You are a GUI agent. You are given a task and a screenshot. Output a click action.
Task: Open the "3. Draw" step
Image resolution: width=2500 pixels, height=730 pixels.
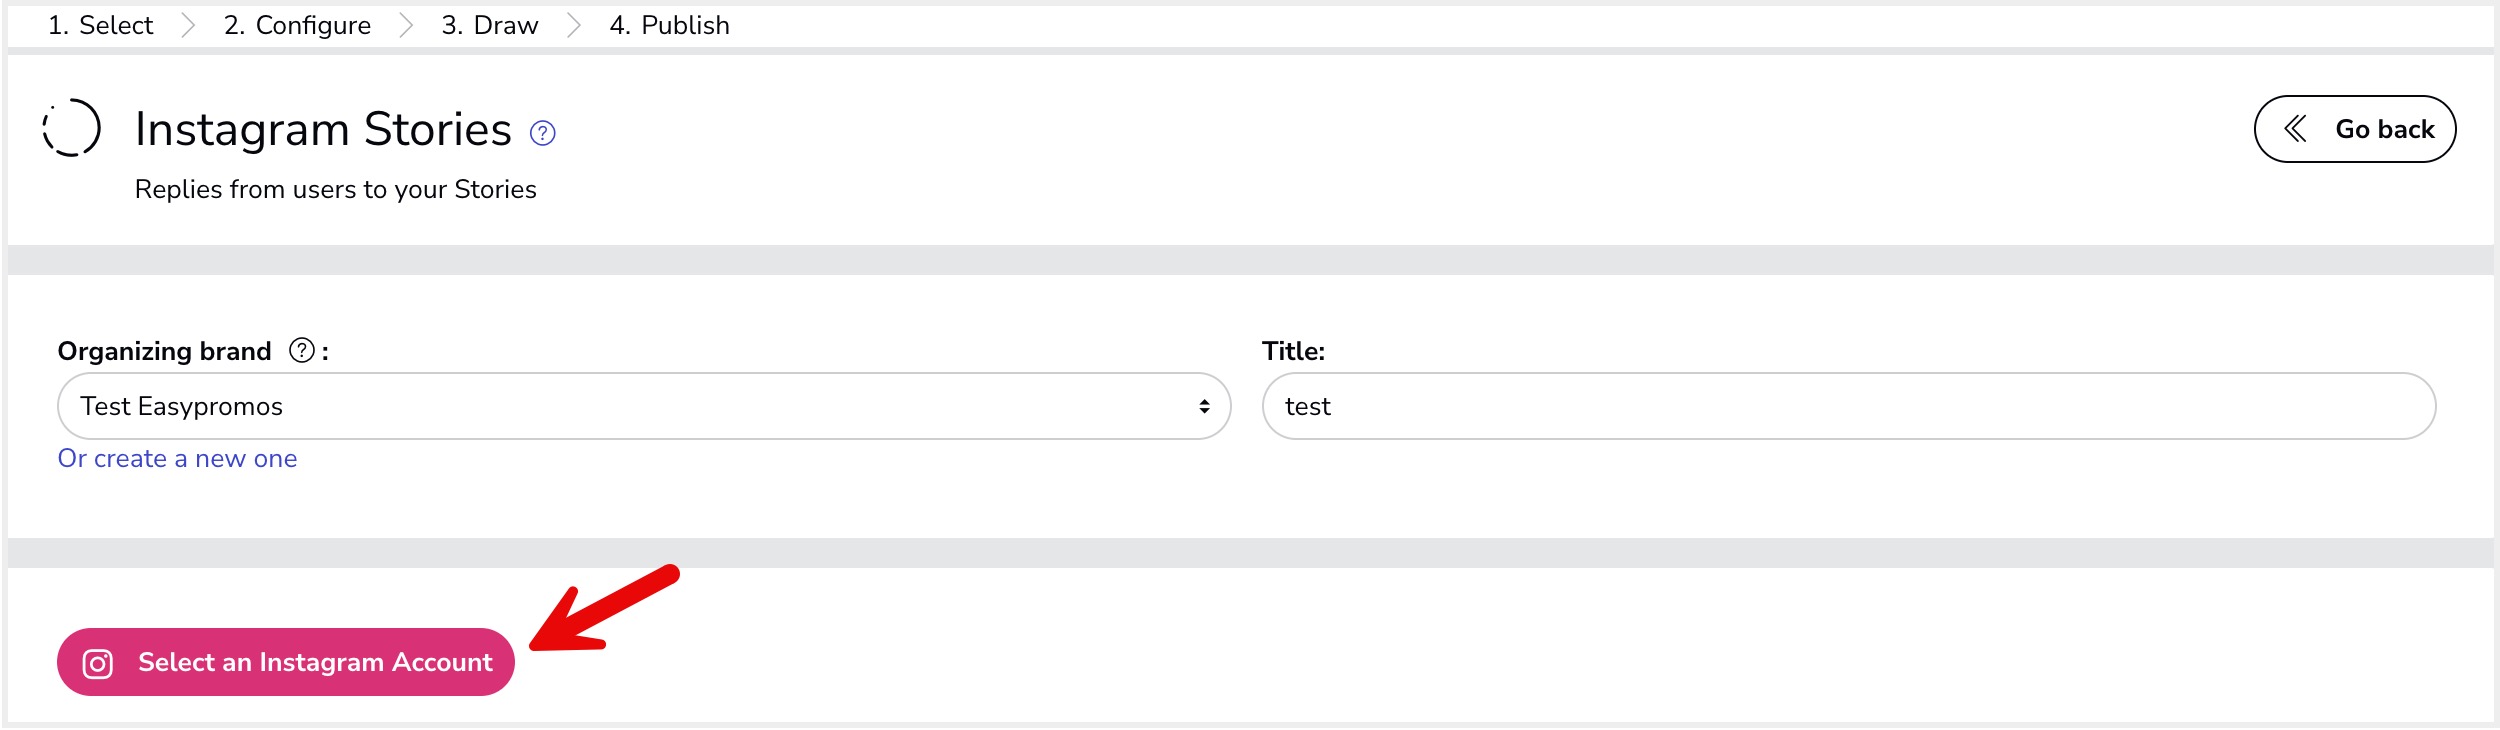point(490,25)
